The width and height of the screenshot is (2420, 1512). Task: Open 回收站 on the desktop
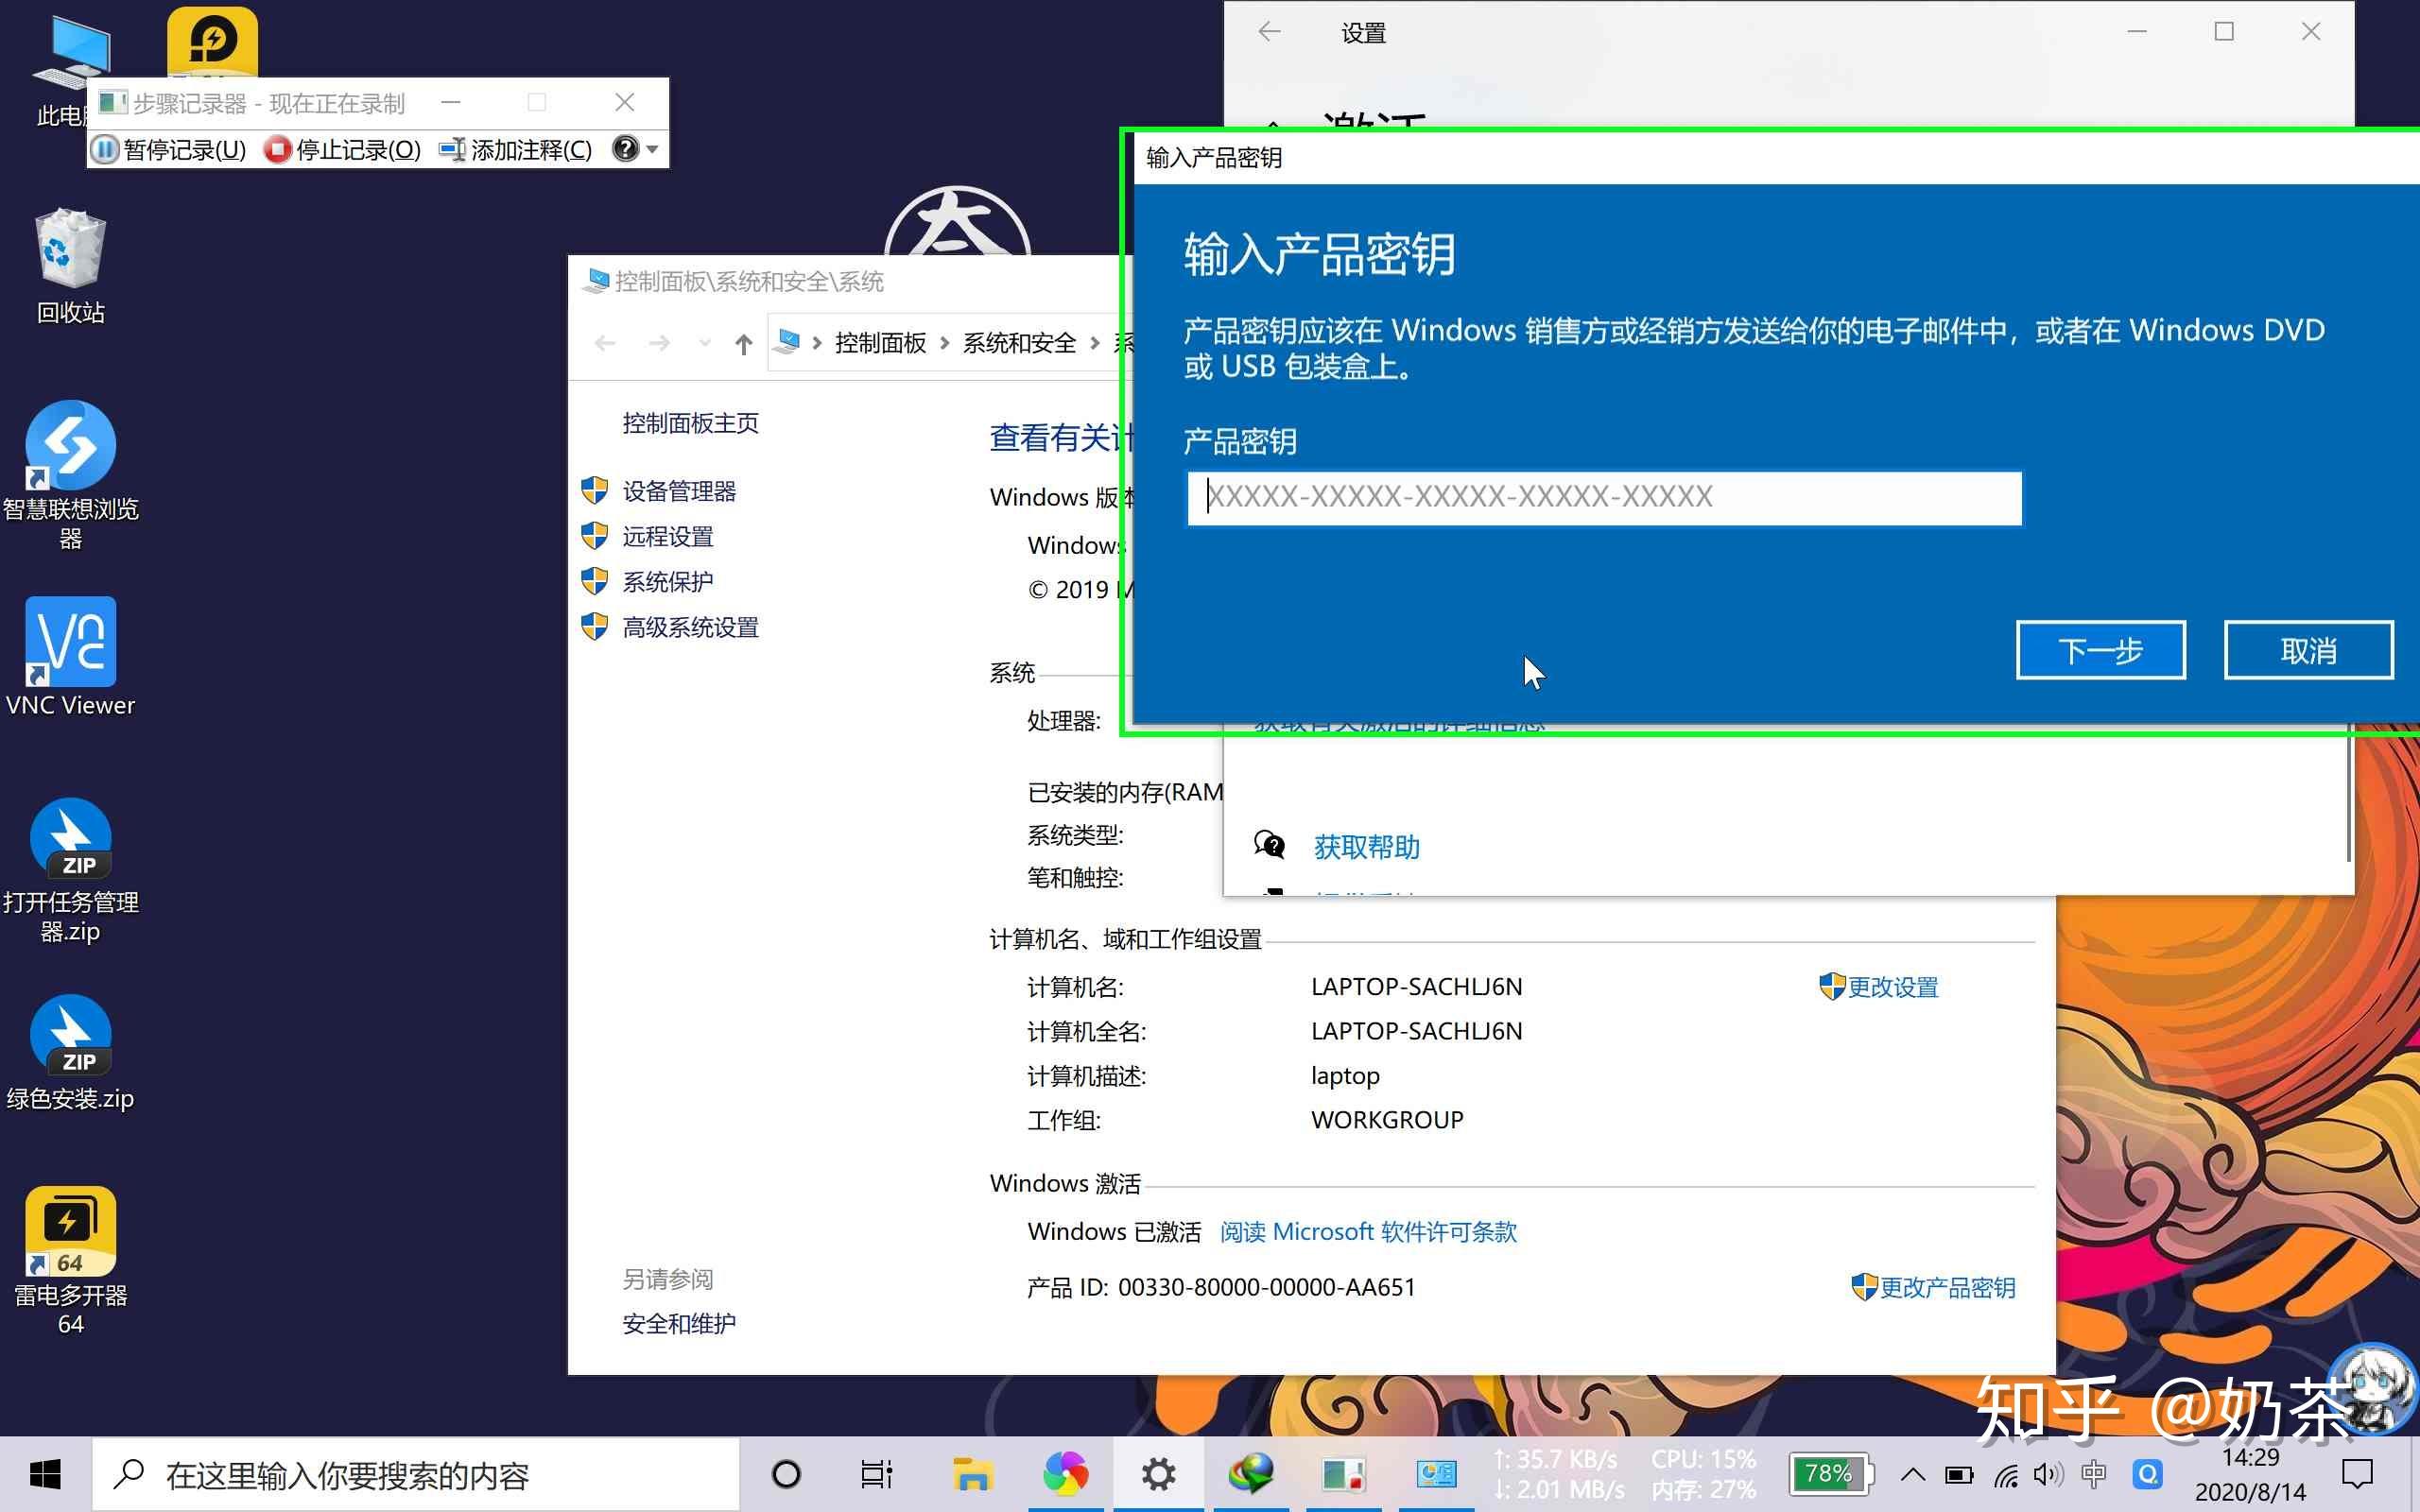70,266
